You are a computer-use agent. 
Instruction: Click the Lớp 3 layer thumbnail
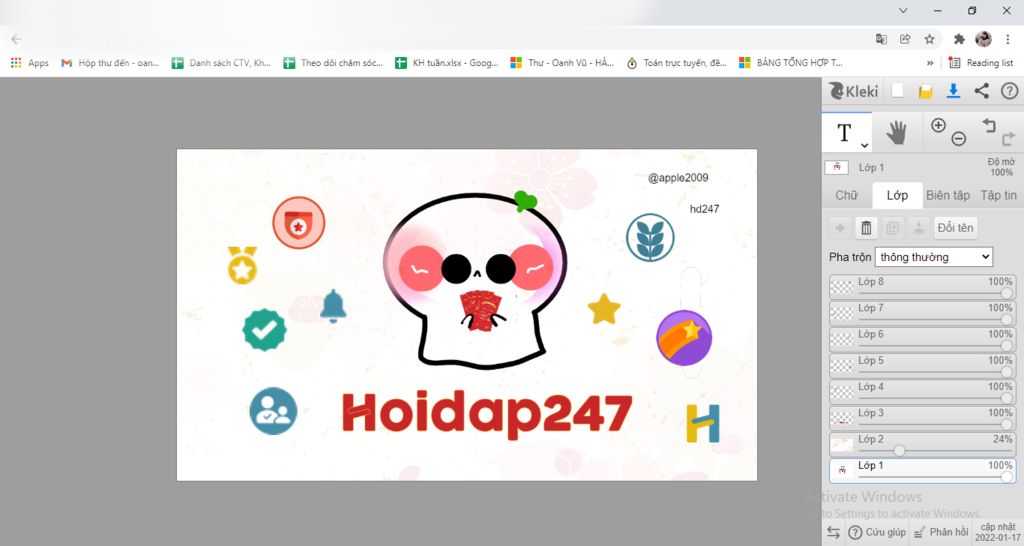coord(842,418)
